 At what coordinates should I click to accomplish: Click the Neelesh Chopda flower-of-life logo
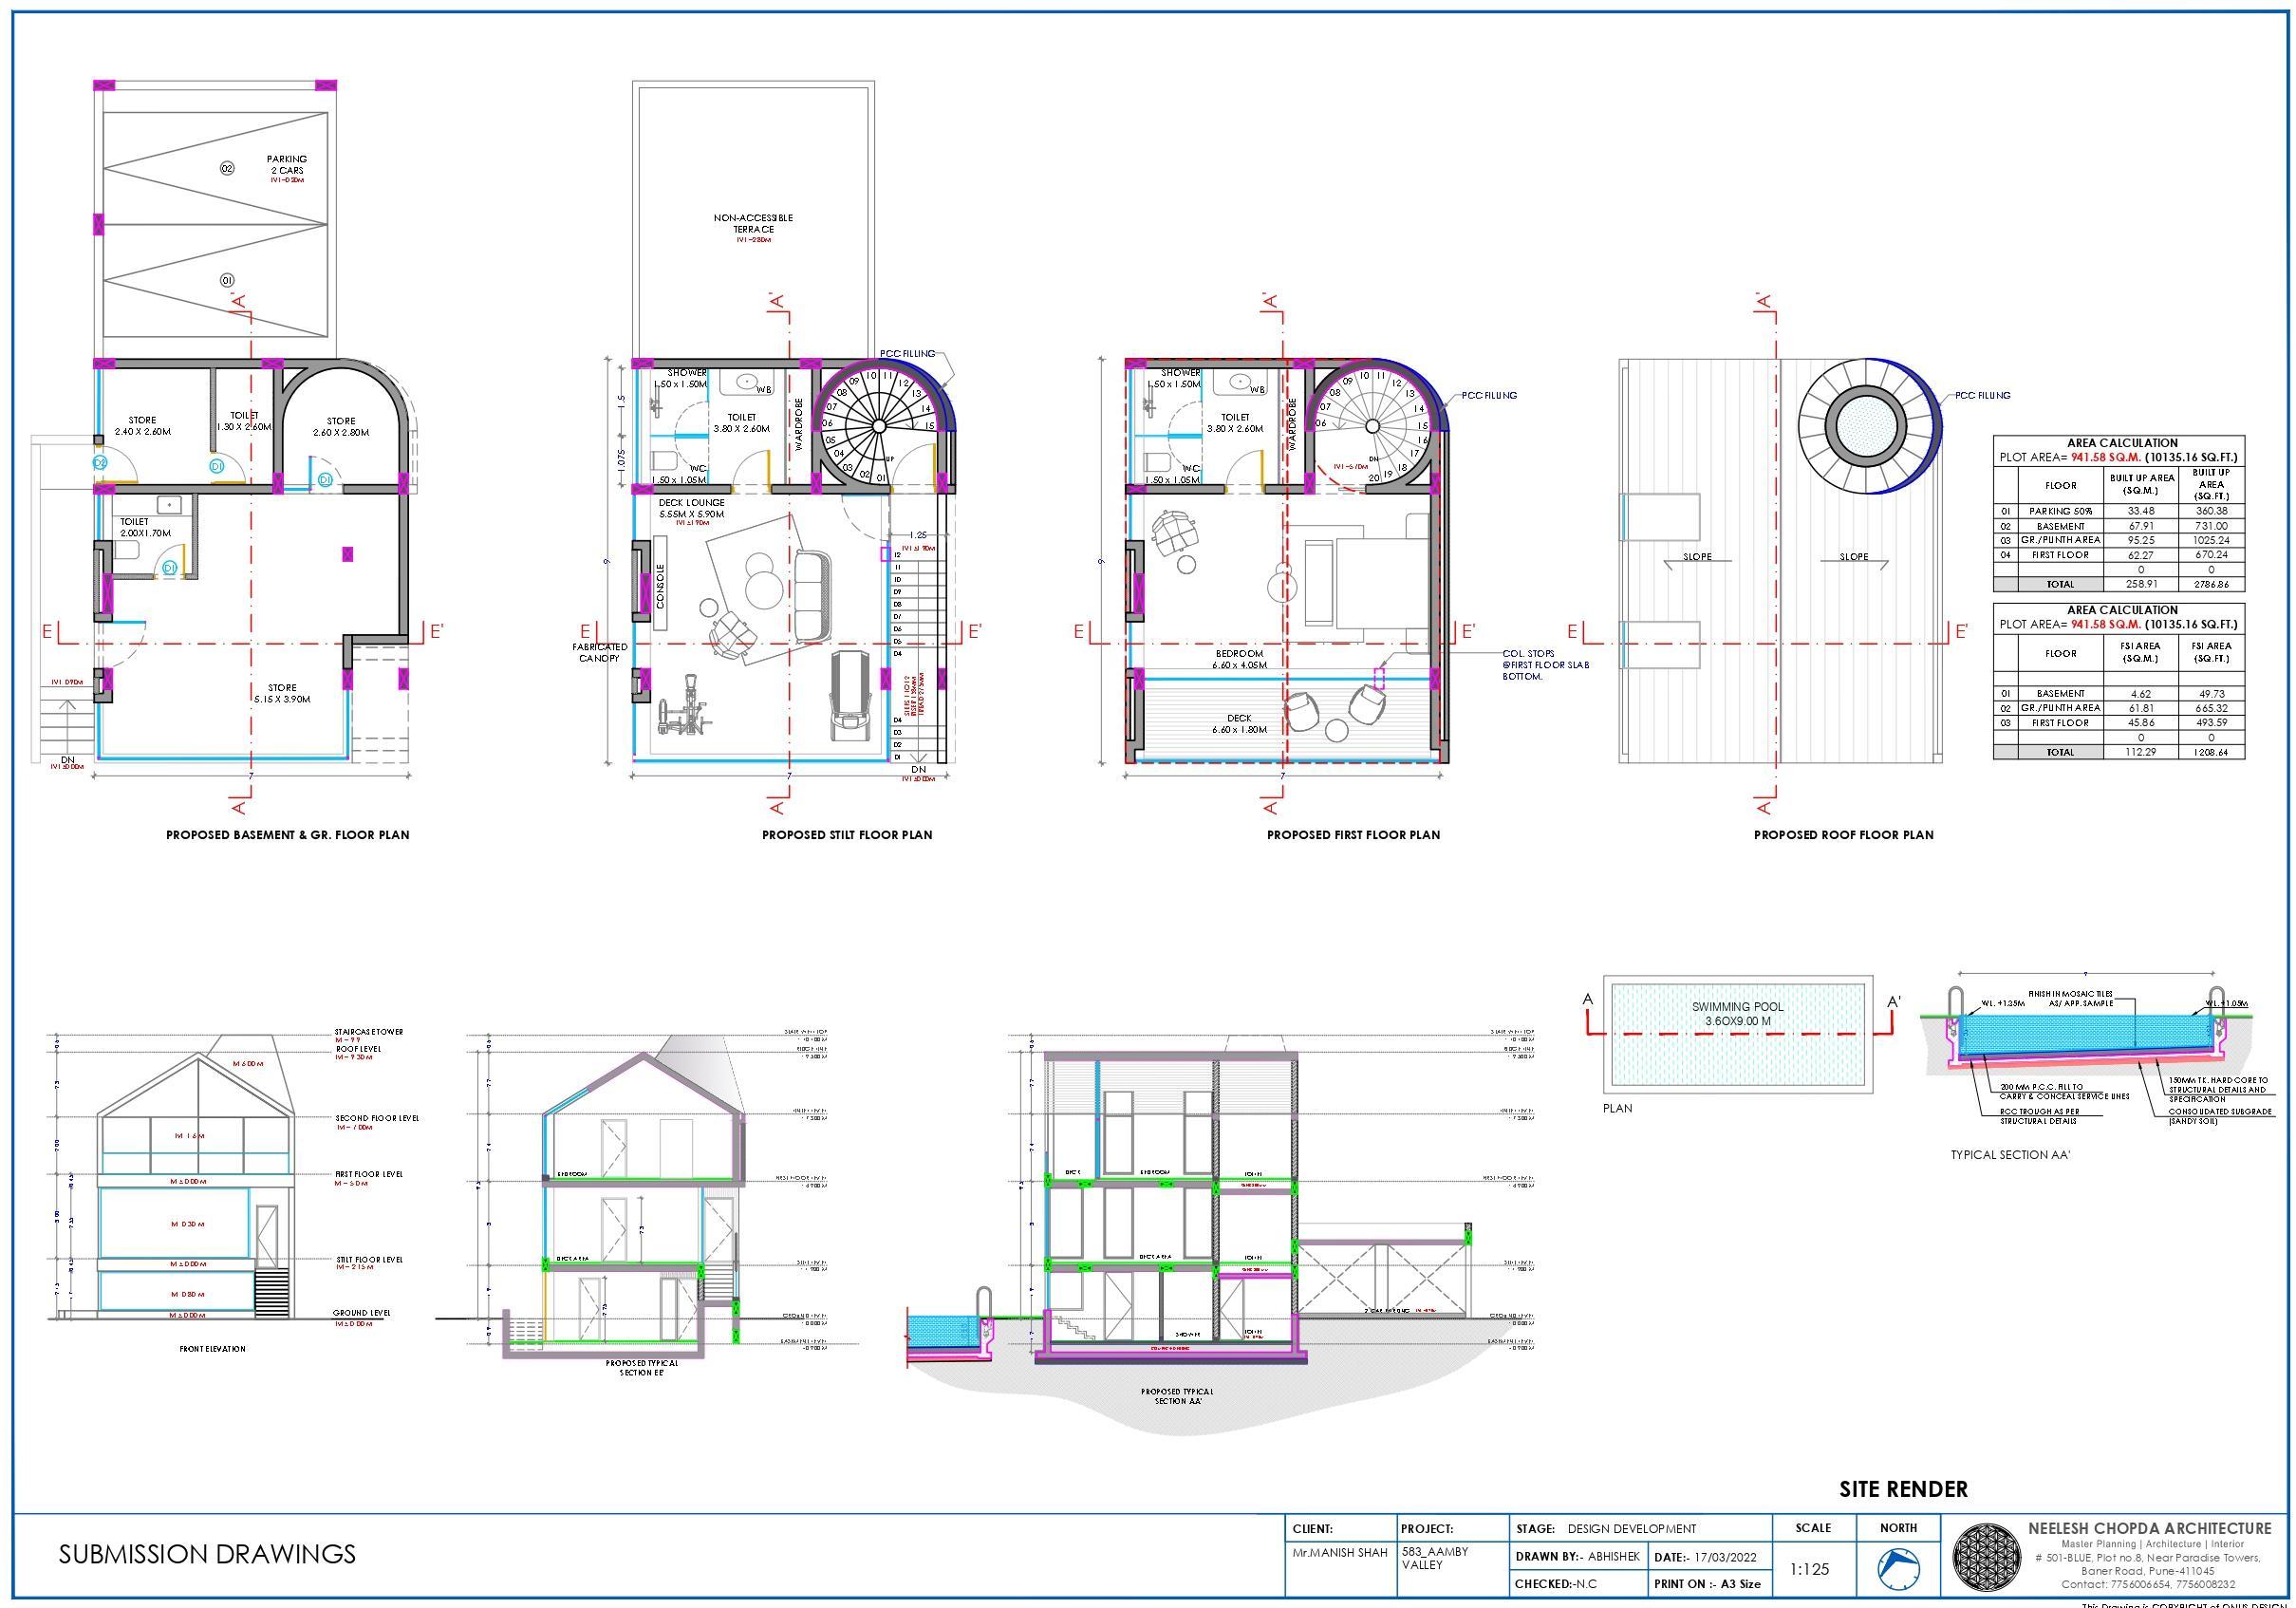coord(1987,1557)
